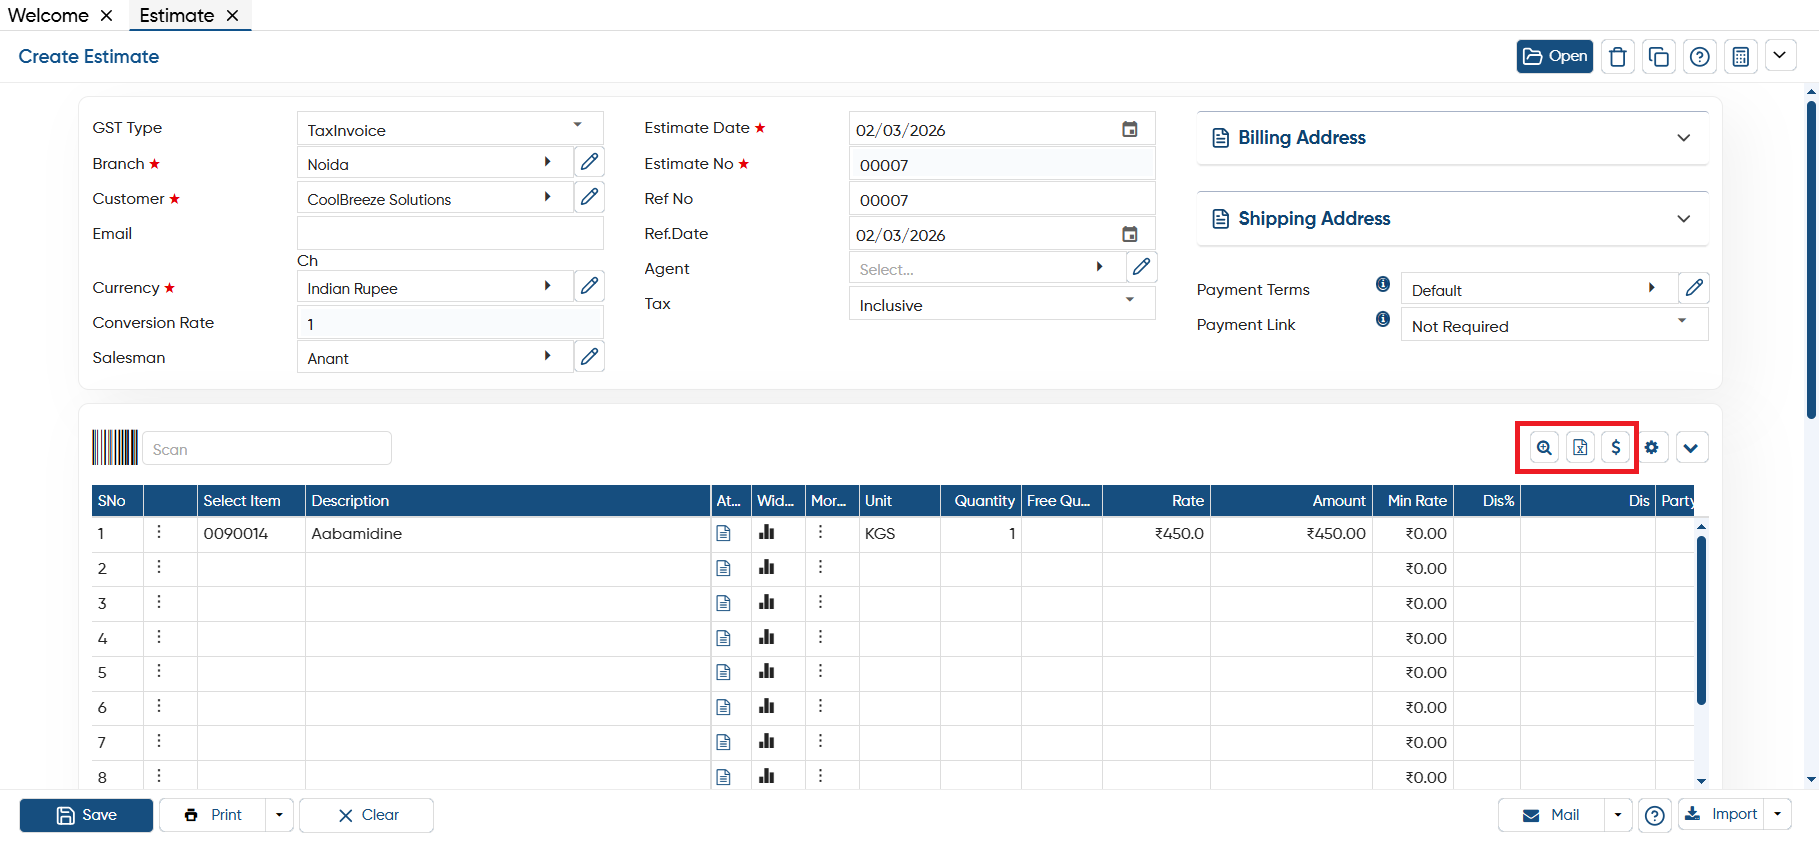Screen dimensions: 1819x841
Task: Open the Payment Link dropdown
Action: coord(1554,325)
